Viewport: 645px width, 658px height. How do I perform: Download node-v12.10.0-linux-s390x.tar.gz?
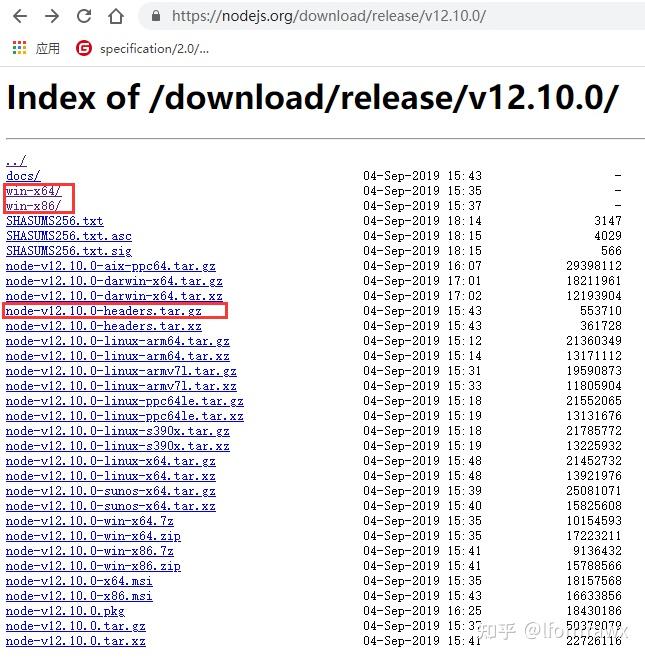(x=118, y=431)
